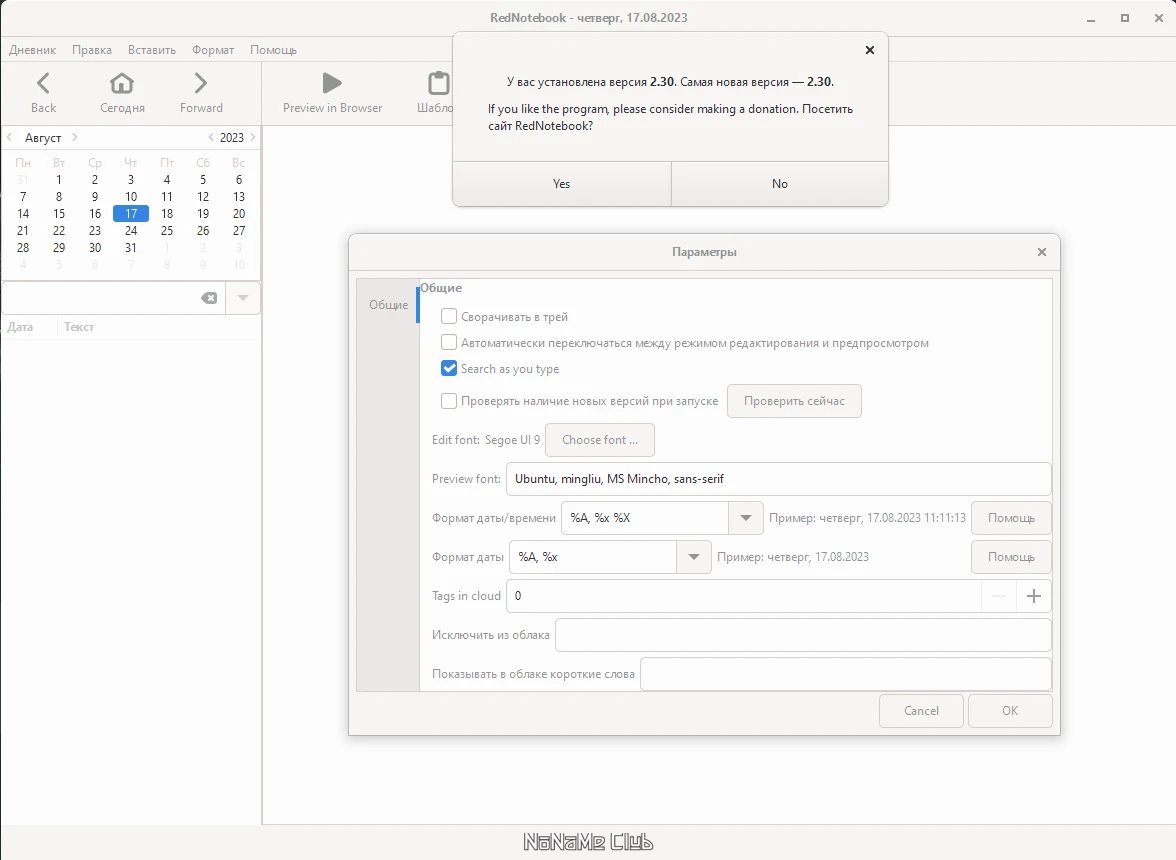This screenshot has width=1176, height=860.
Task: Go to next month after Август
Action: tap(75, 137)
